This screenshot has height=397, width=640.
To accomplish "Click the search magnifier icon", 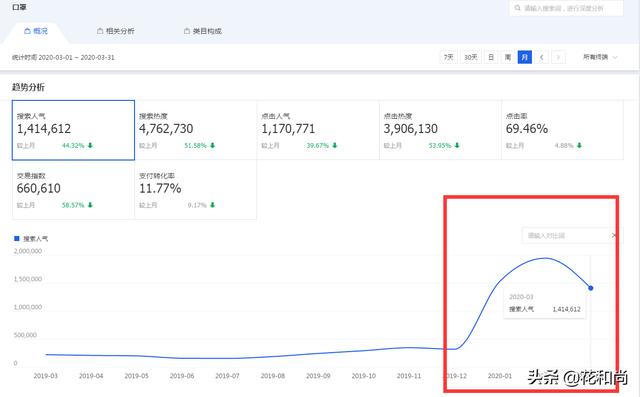I will [517, 8].
